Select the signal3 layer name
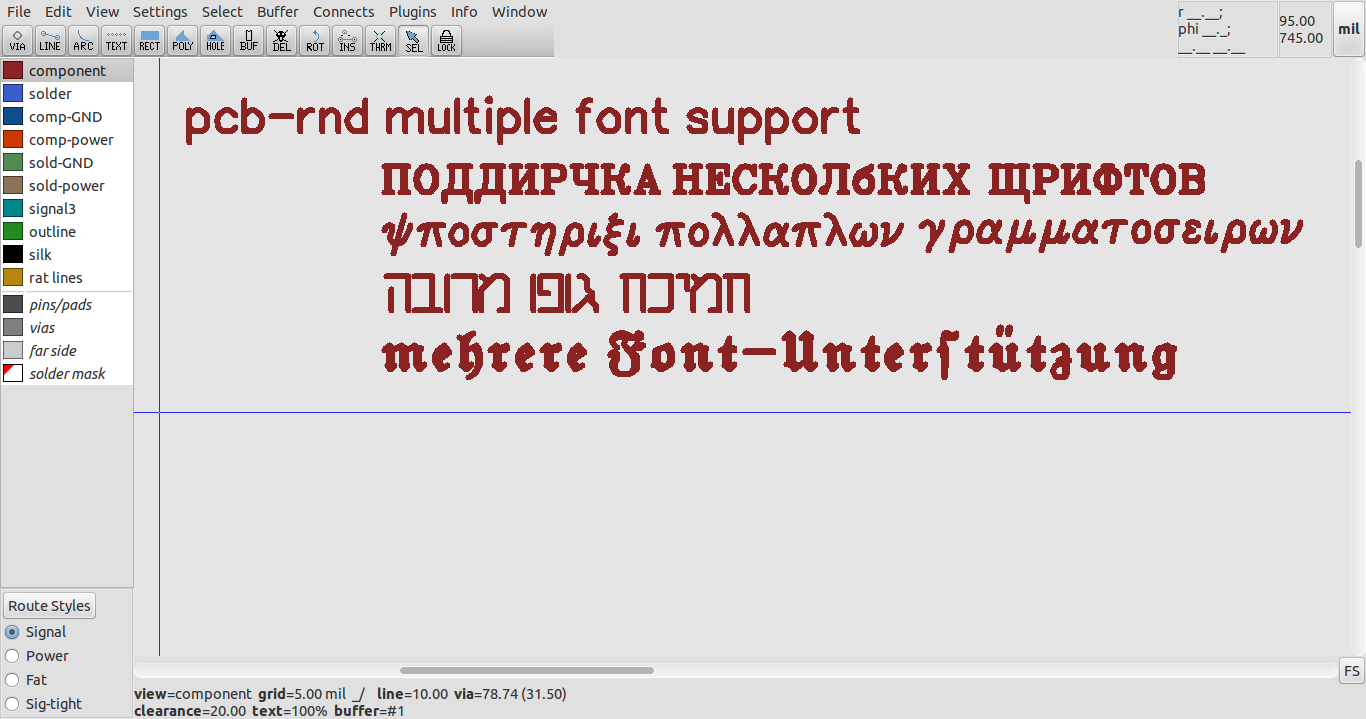This screenshot has height=719, width=1366. point(52,209)
